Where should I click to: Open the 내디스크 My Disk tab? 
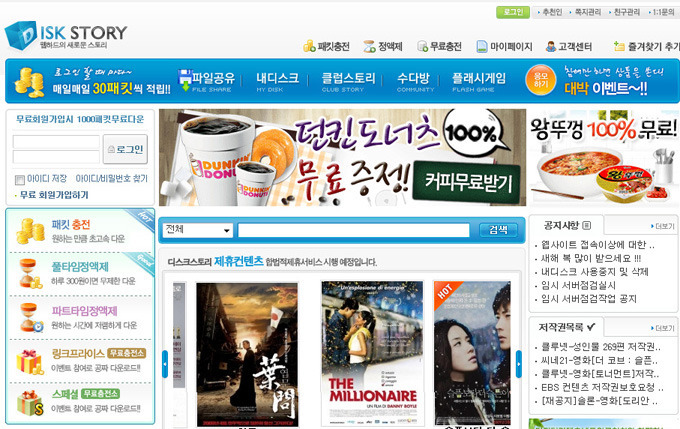point(277,81)
